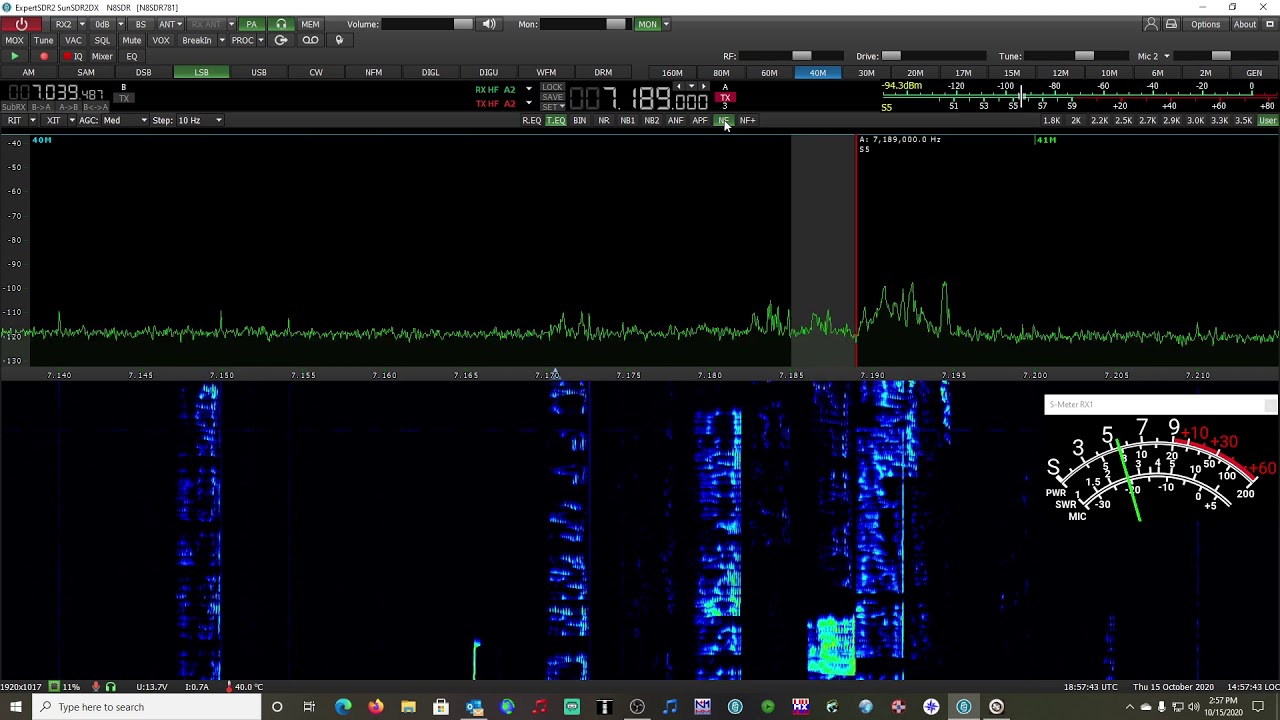Open the Mixer panel
The height and width of the screenshot is (720, 1280).
pyautogui.click(x=102, y=56)
